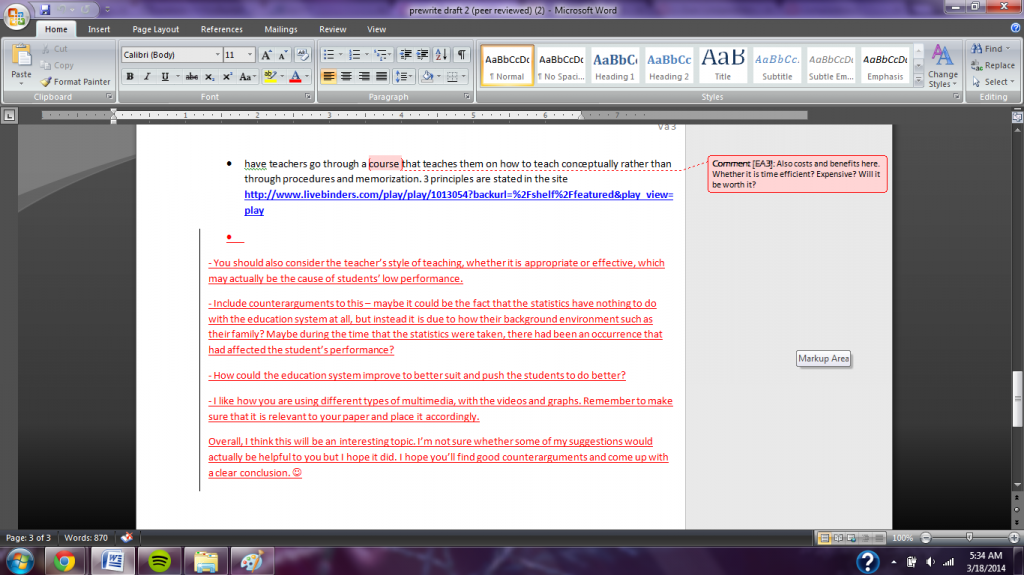Click the Format Painter tool
The width and height of the screenshot is (1024, 575).
pyautogui.click(x=75, y=82)
